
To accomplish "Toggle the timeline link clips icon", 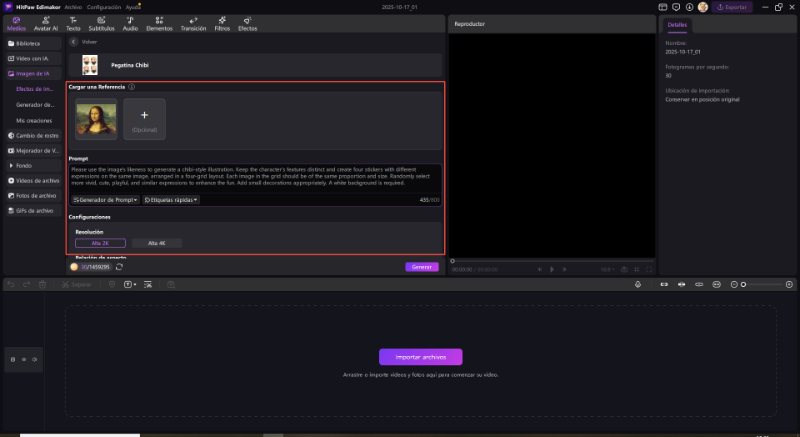I will pyautogui.click(x=663, y=285).
